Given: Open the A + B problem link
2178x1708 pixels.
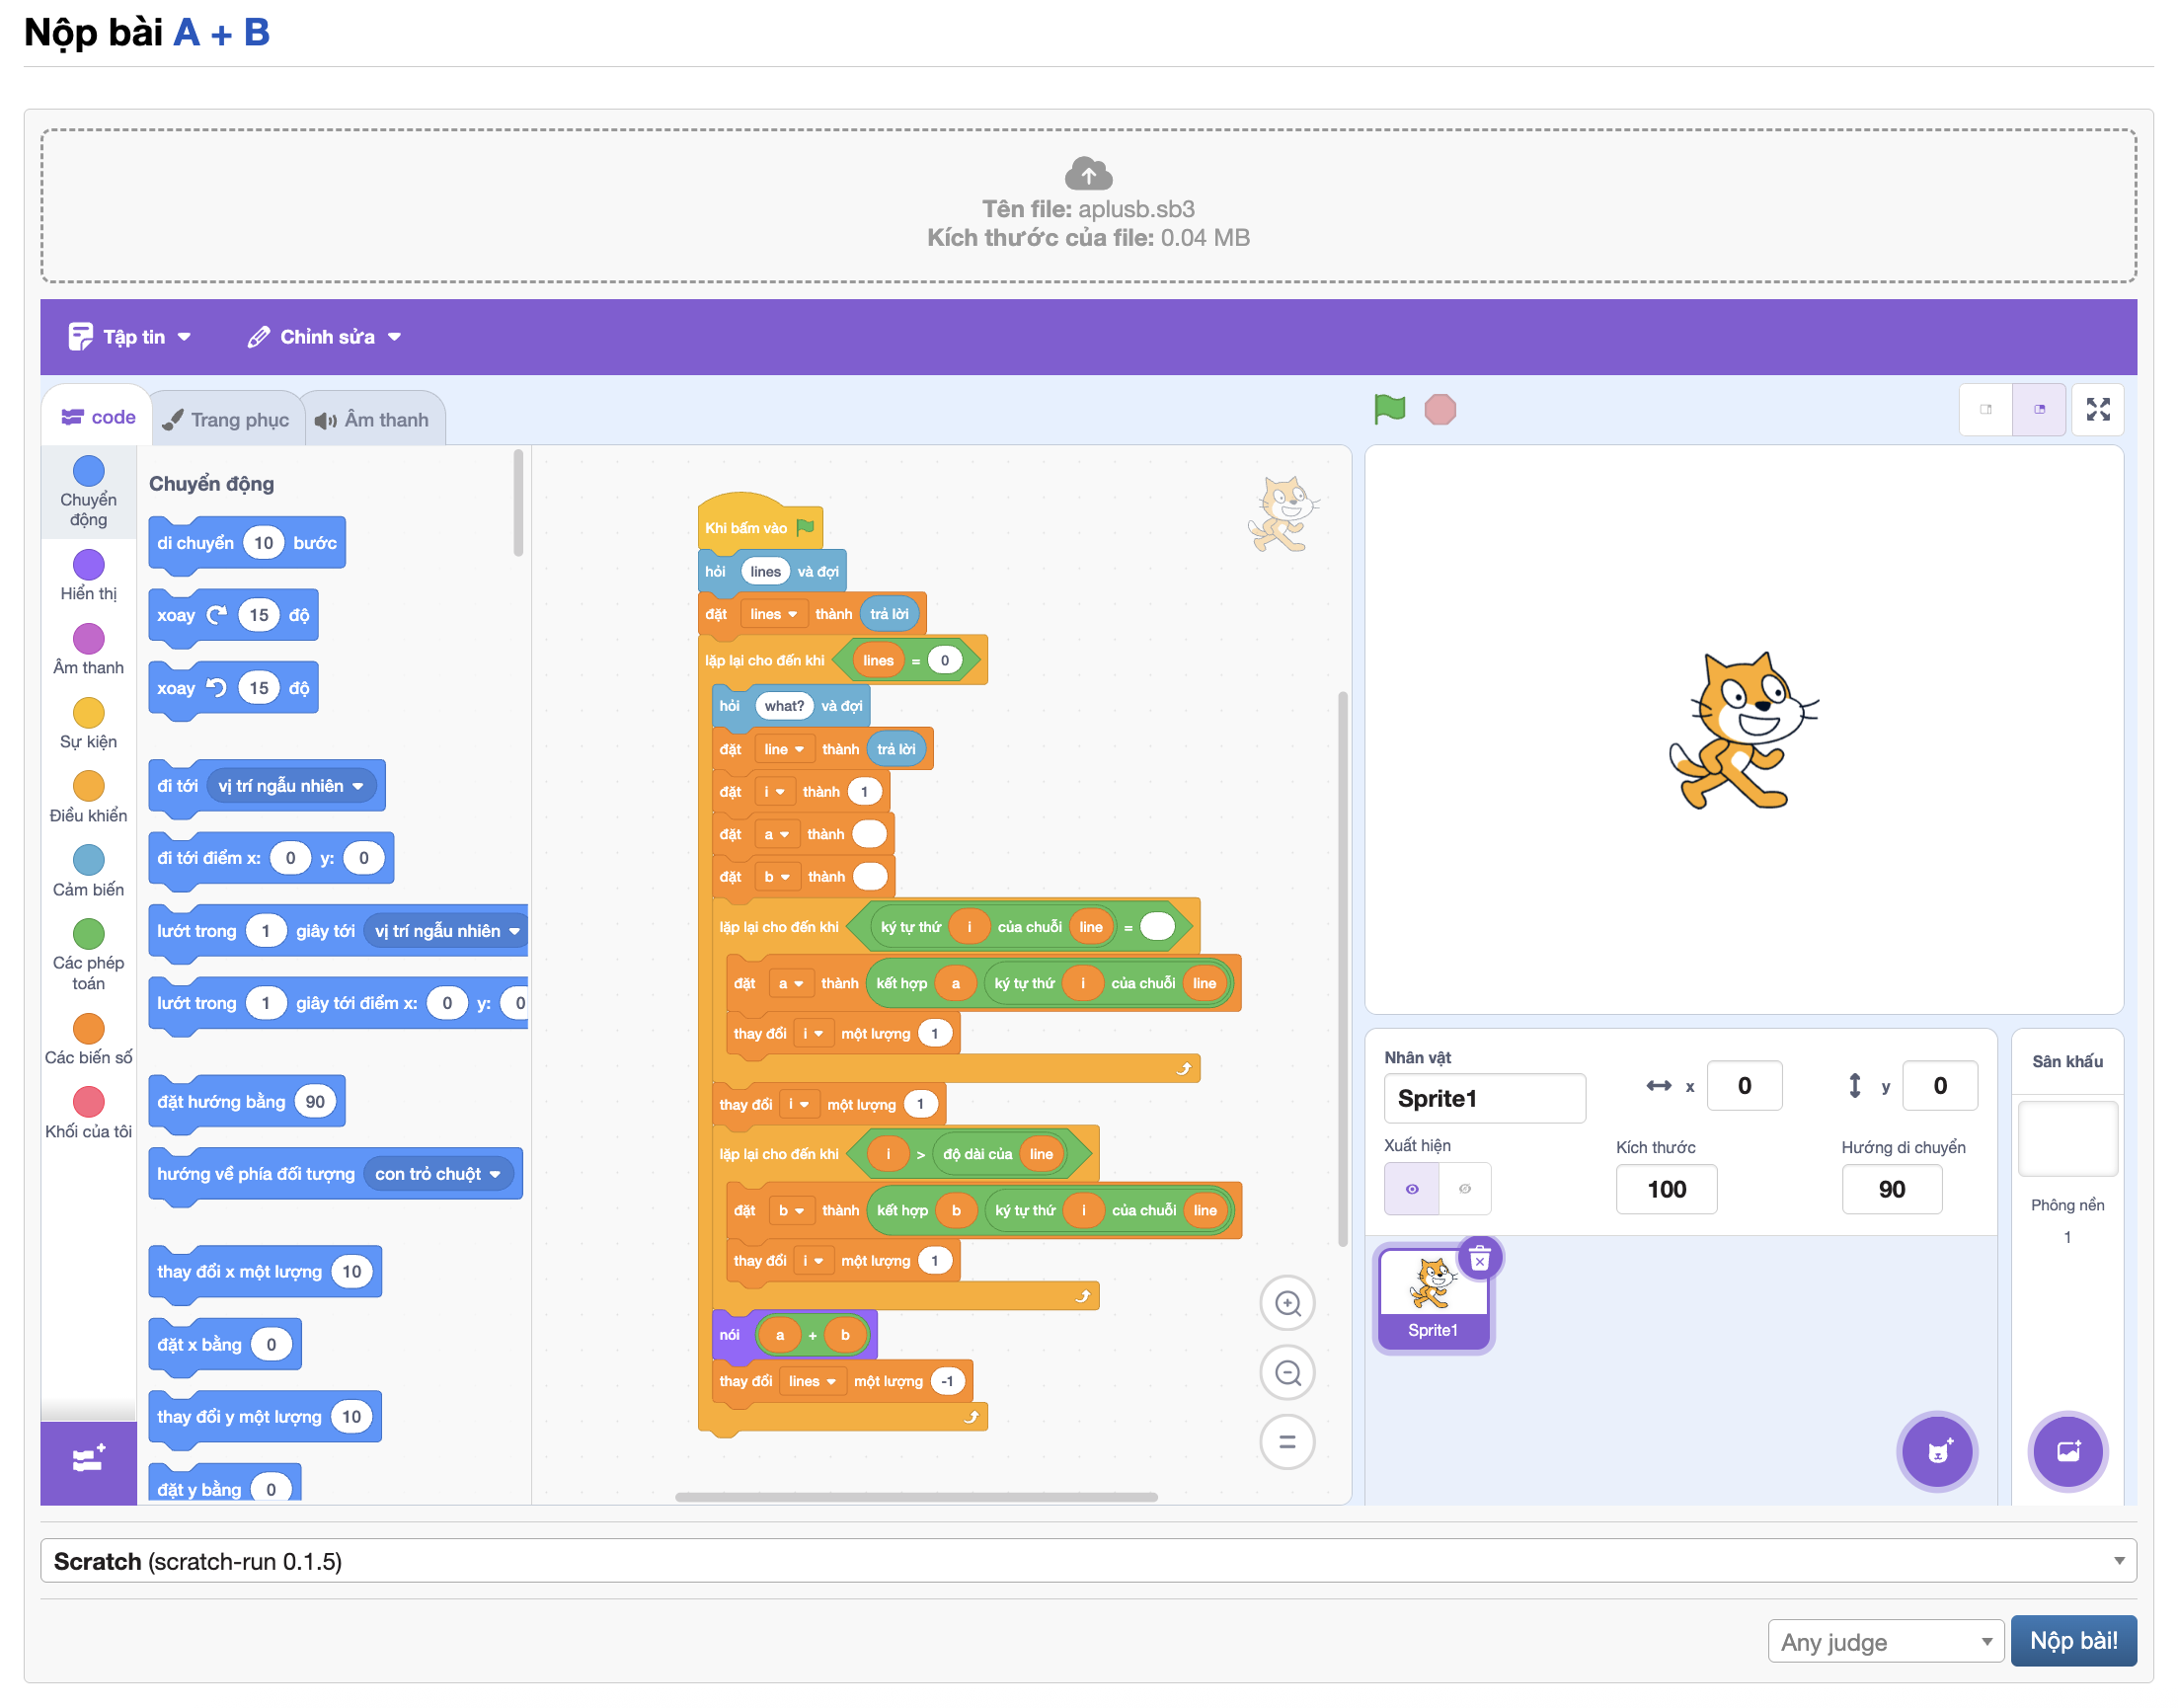Looking at the screenshot, I should click(x=221, y=32).
